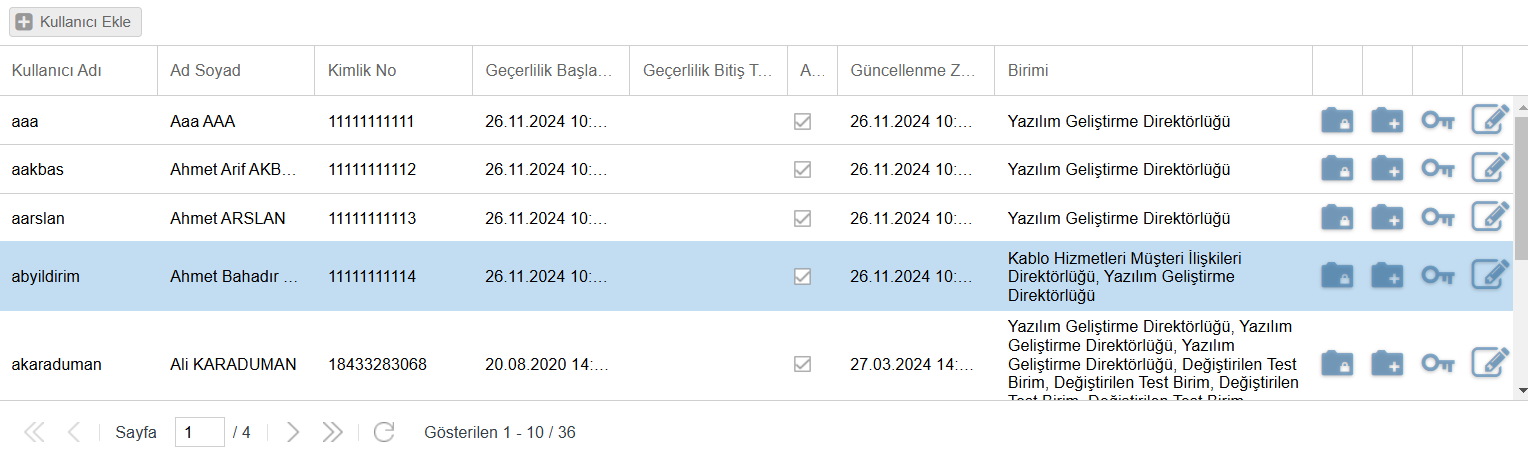Click the edit icon for user aaa
Screen dimensions: 1528x462
pos(1489,121)
